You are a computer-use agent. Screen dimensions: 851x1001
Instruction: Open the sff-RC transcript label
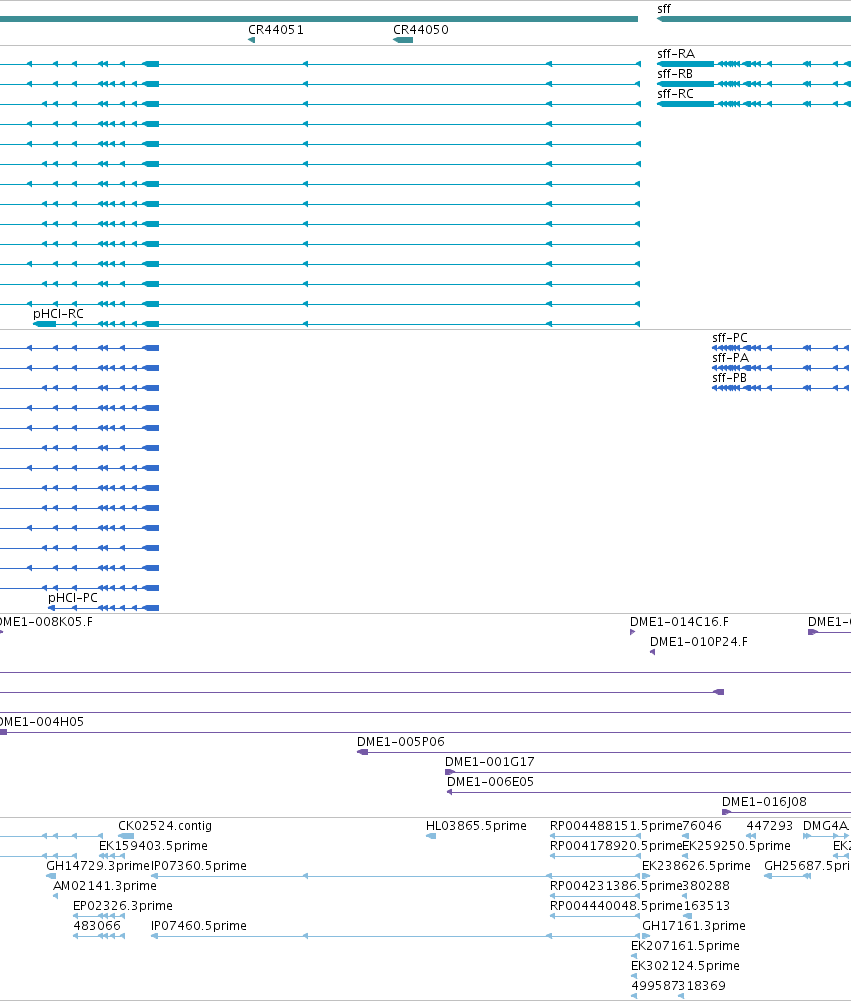click(x=675, y=94)
